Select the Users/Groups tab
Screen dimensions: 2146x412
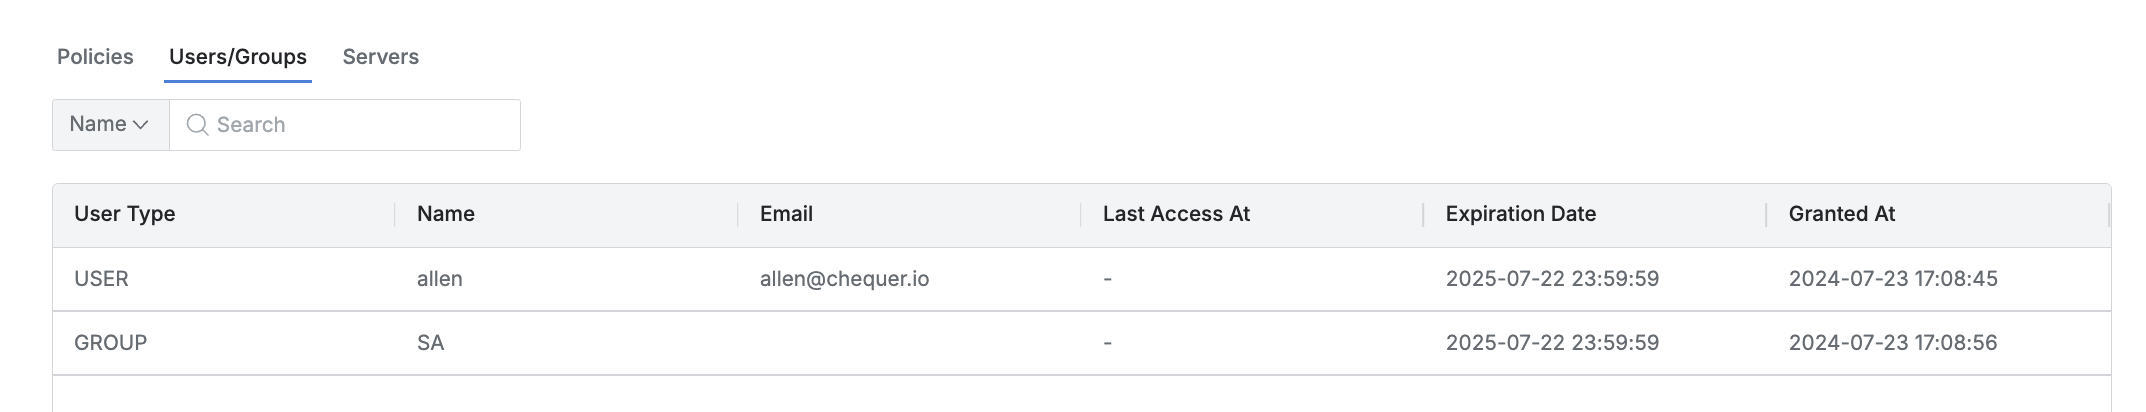(x=238, y=57)
